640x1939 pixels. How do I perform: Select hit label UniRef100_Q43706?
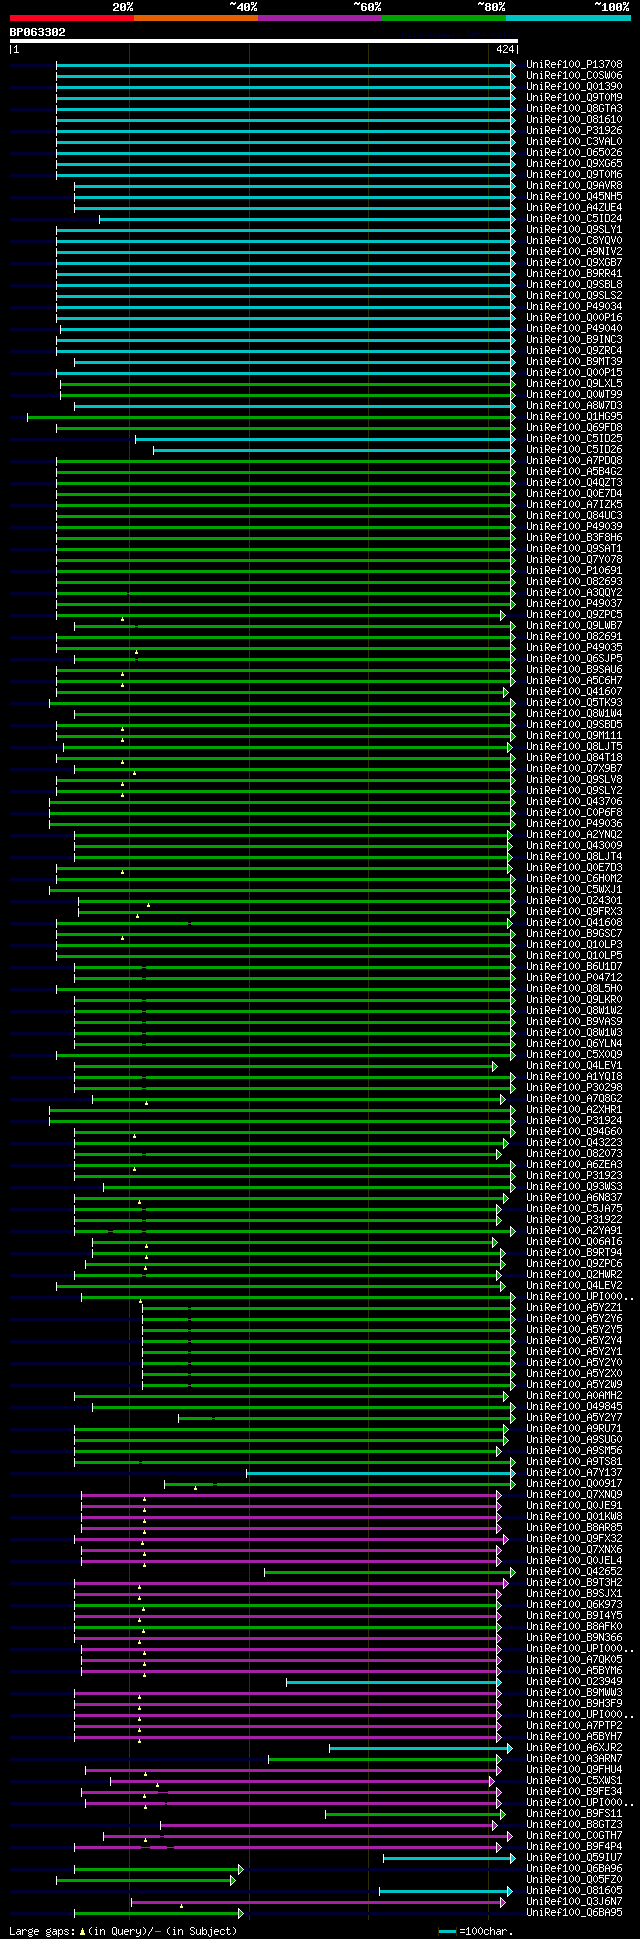point(574,802)
